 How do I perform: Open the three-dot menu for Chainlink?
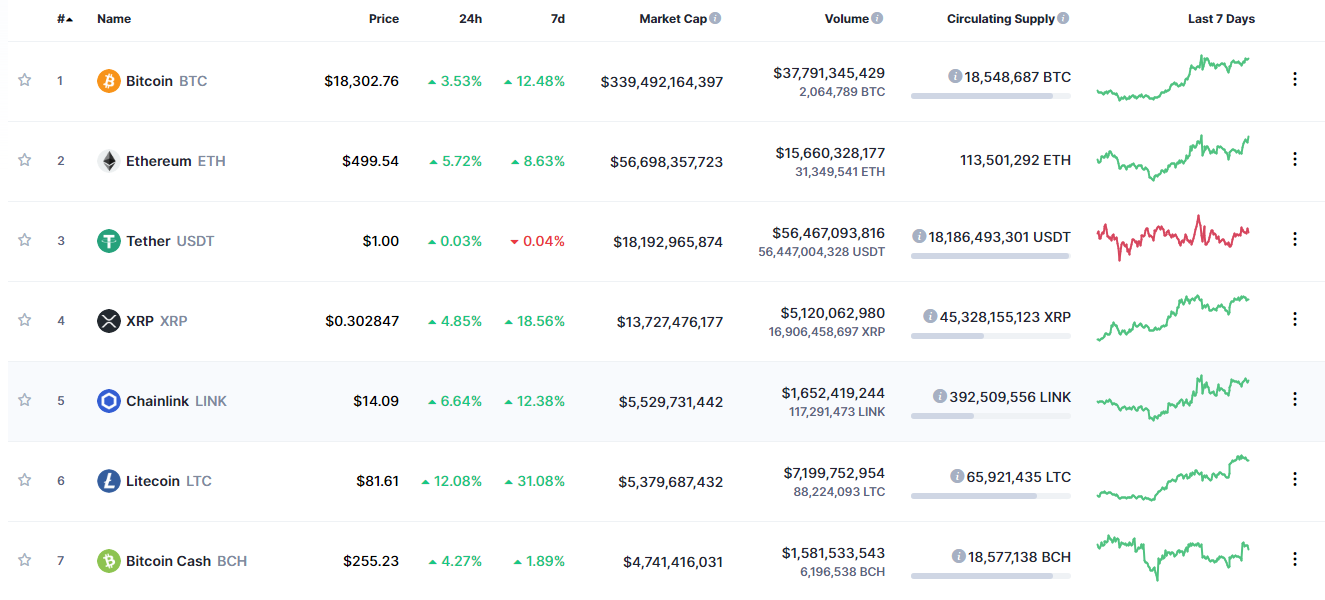tap(1295, 399)
